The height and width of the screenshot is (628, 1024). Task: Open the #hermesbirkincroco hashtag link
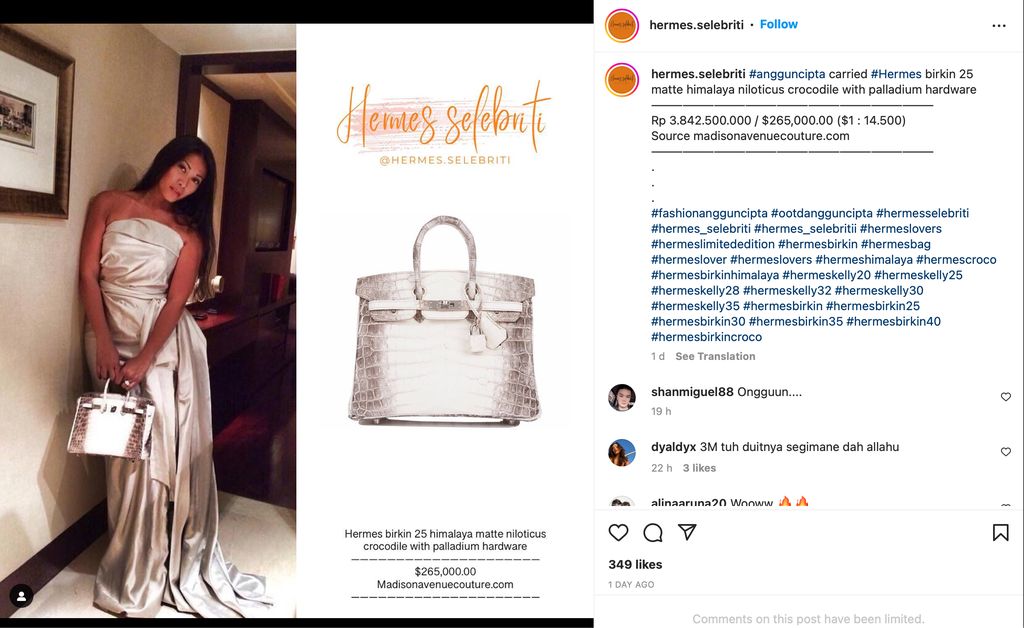click(706, 337)
